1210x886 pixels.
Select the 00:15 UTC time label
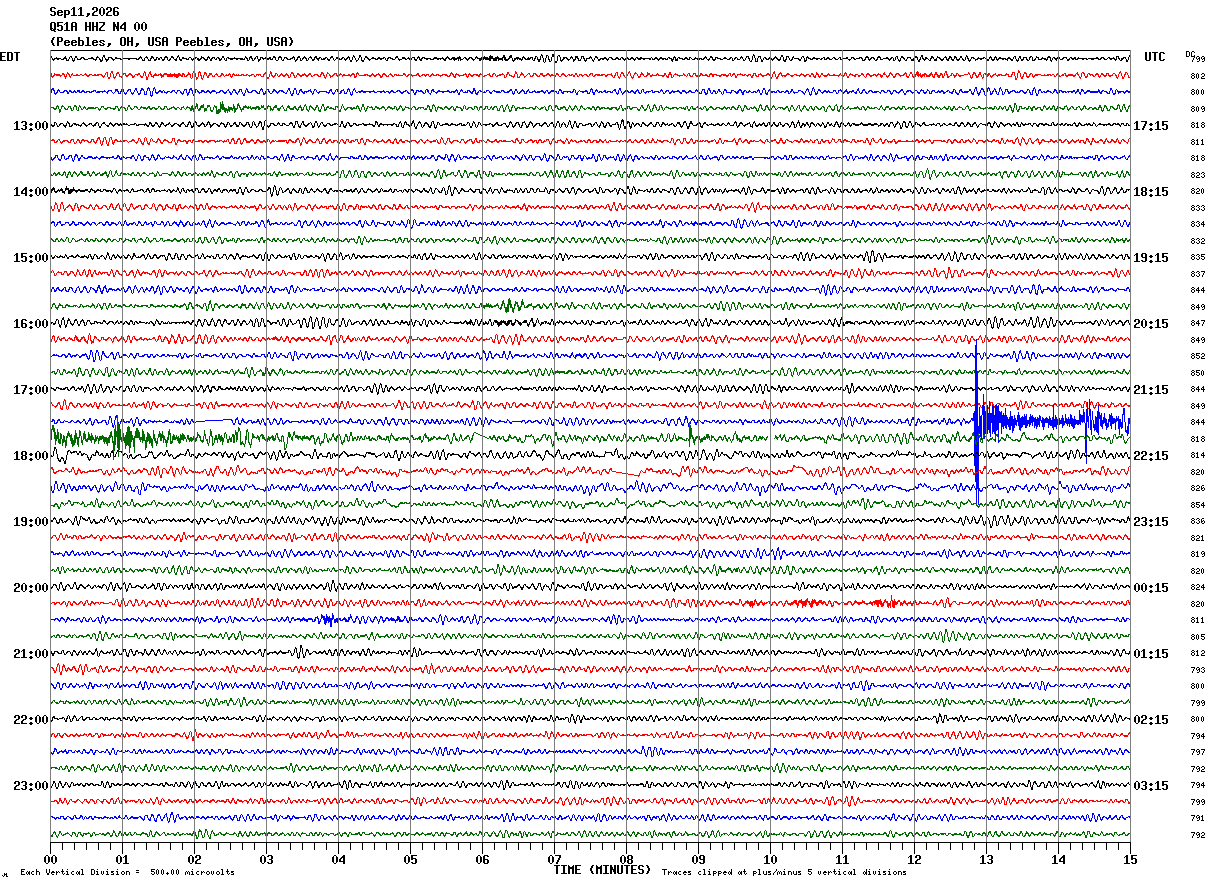pos(1151,588)
